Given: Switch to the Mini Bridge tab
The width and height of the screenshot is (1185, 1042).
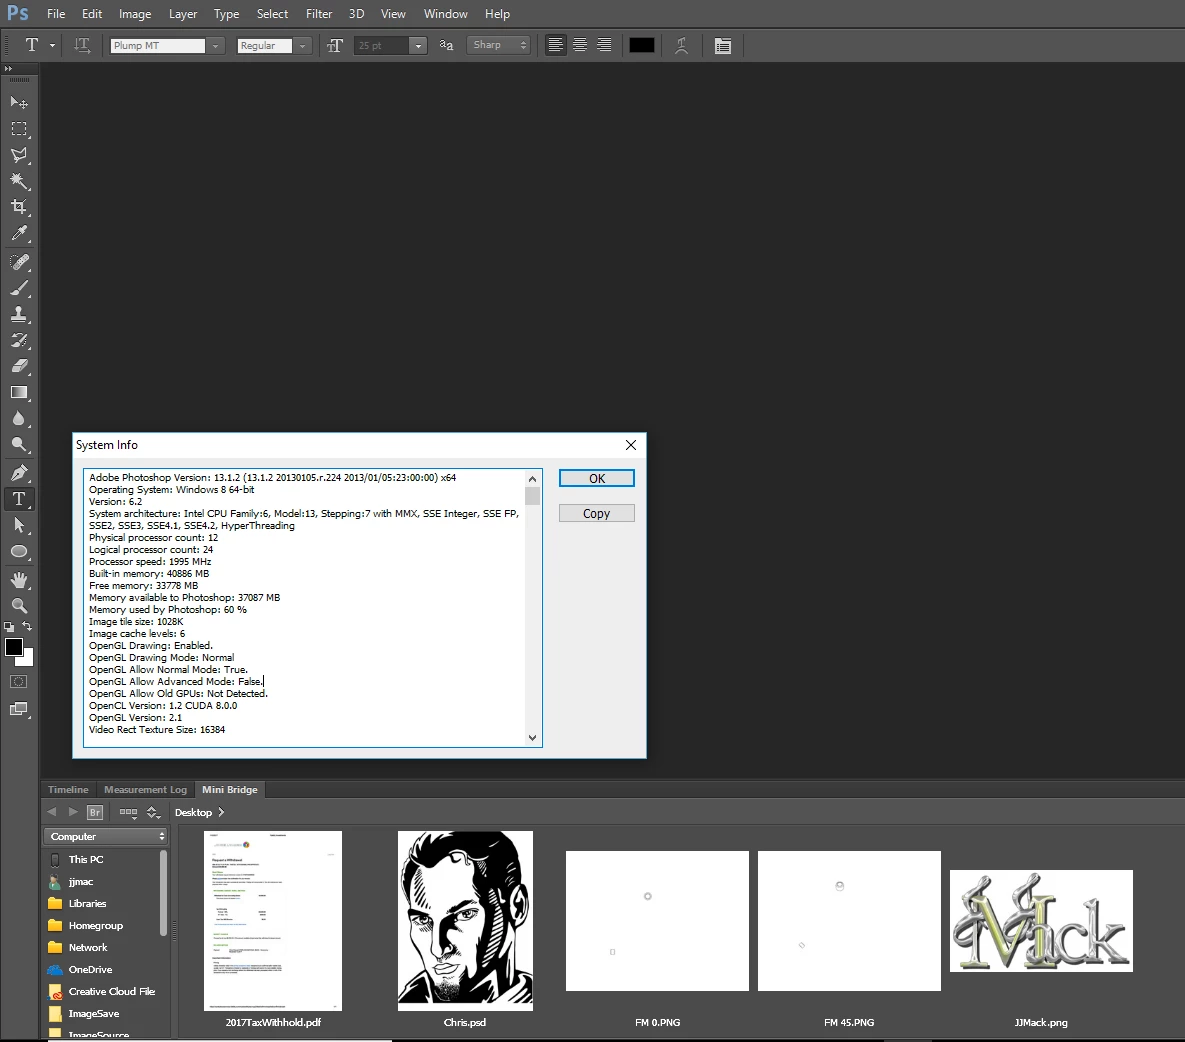Looking at the screenshot, I should (x=230, y=790).
